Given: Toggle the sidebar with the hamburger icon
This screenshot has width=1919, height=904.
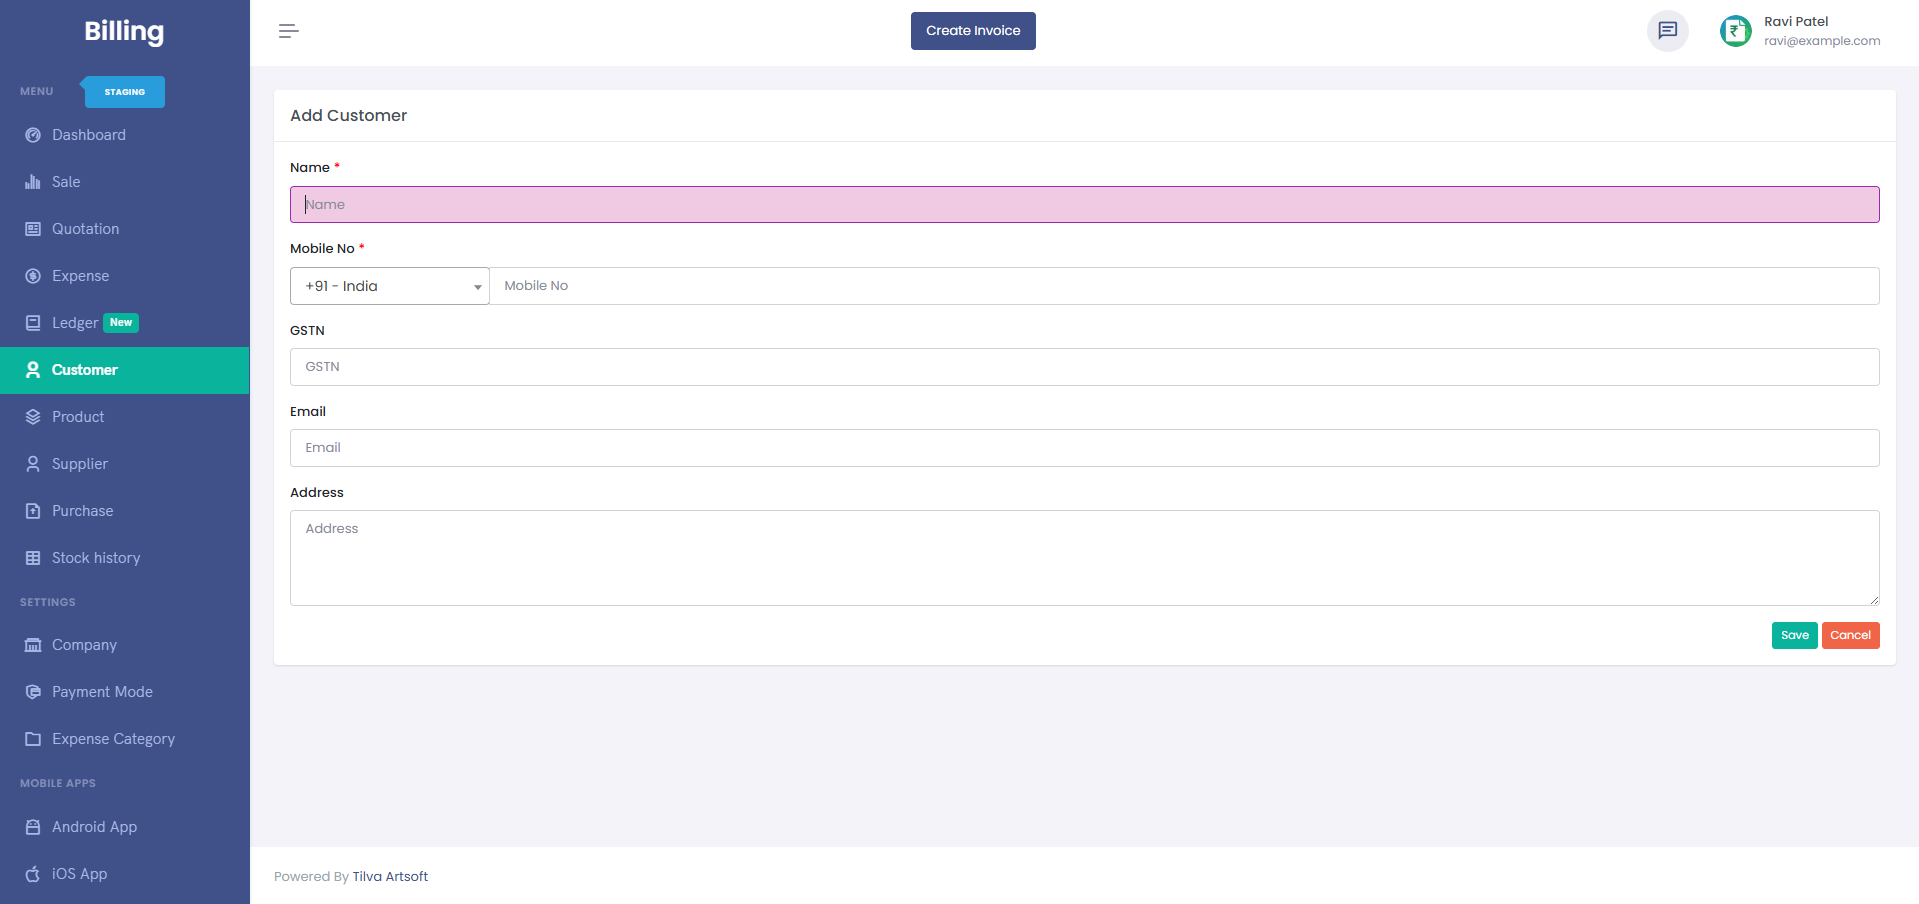Looking at the screenshot, I should pyautogui.click(x=289, y=31).
